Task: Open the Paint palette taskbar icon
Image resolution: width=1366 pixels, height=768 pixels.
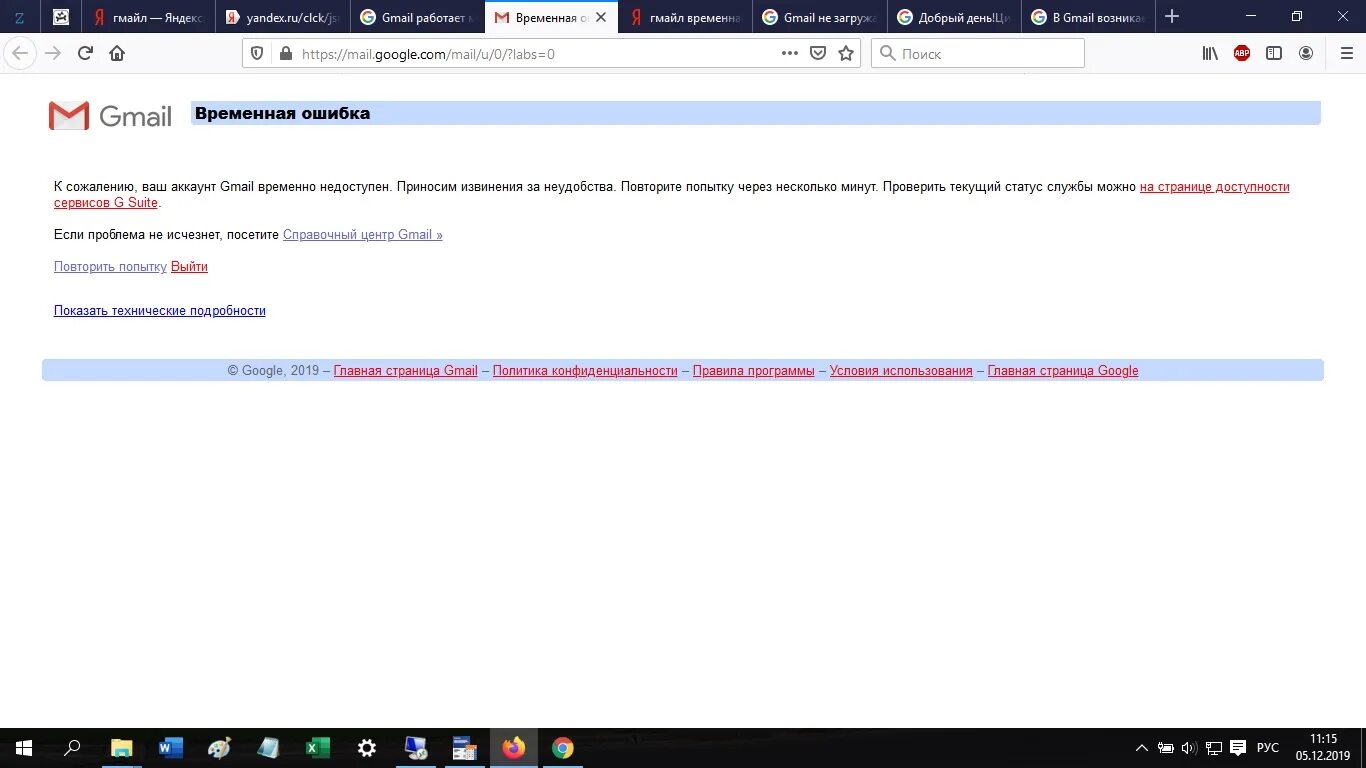Action: pyautogui.click(x=219, y=748)
